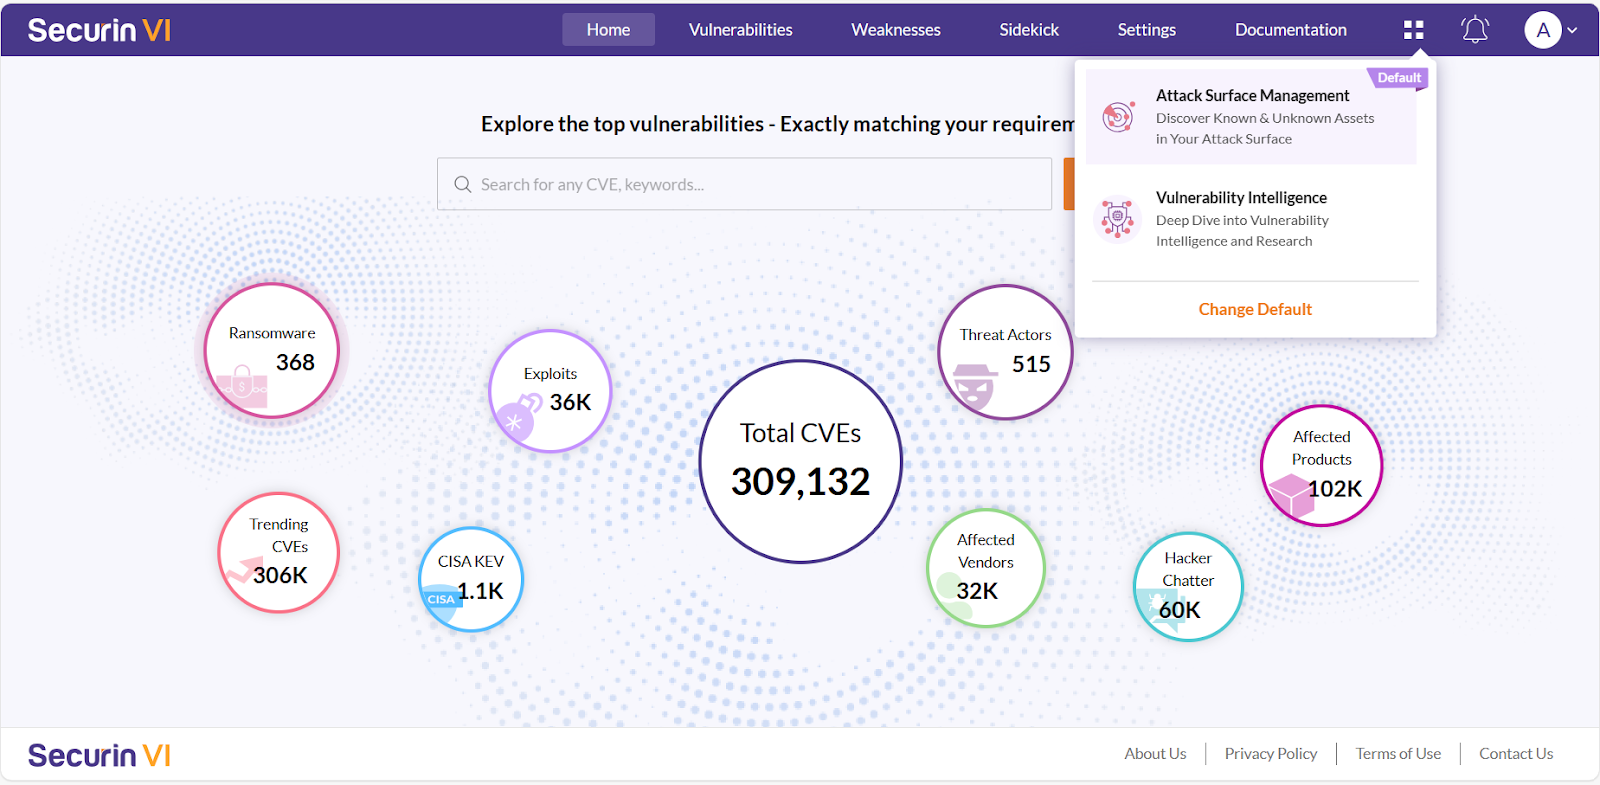Screen dimensions: 1600x785
Task: Select Vulnerability Intelligence heading
Action: point(1241,197)
